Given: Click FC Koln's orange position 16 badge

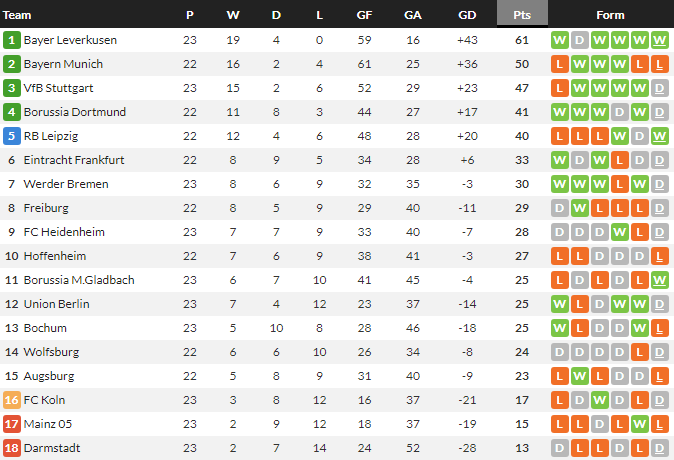Looking at the screenshot, I should coord(12,400).
